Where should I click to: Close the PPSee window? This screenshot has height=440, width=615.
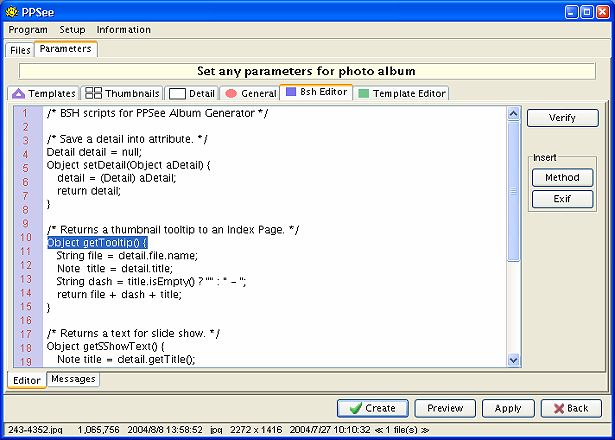(603, 12)
